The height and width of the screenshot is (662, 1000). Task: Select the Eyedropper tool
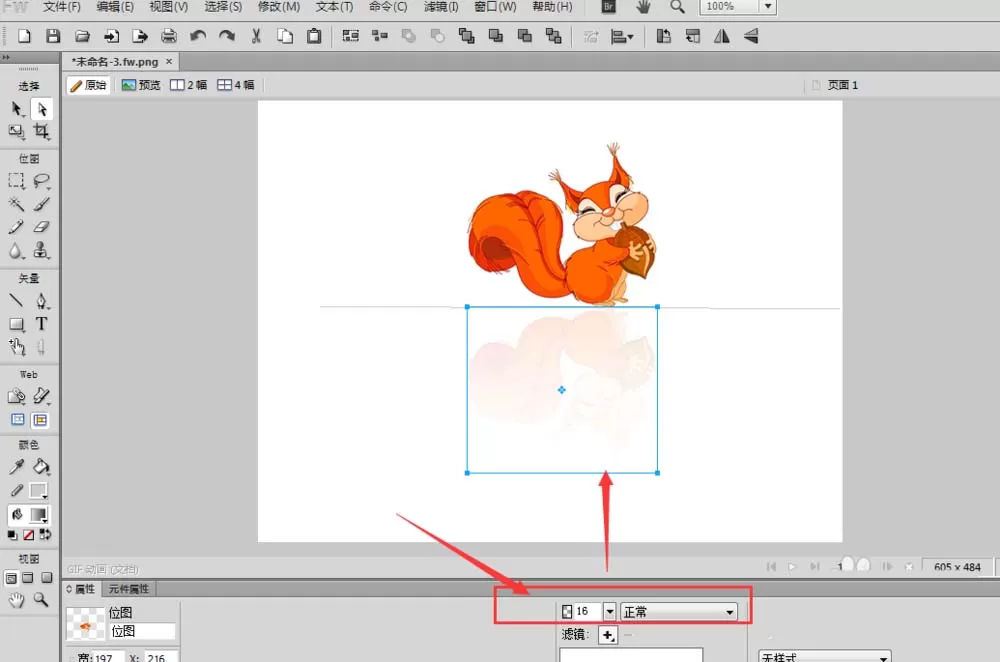click(16, 467)
